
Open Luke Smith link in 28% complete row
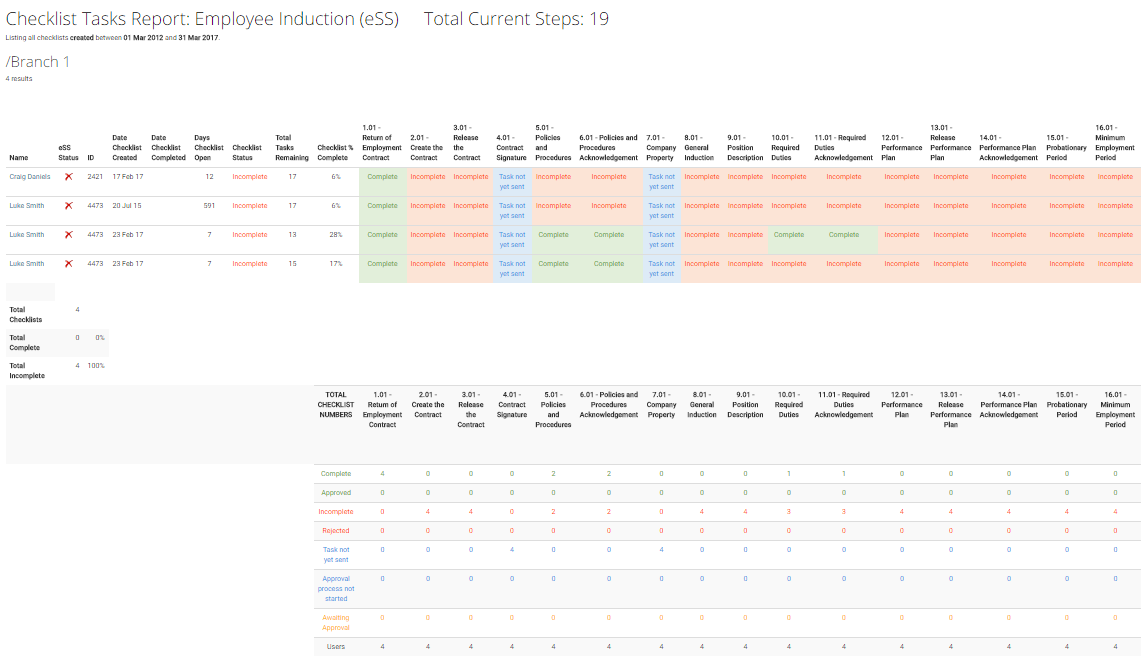27,235
